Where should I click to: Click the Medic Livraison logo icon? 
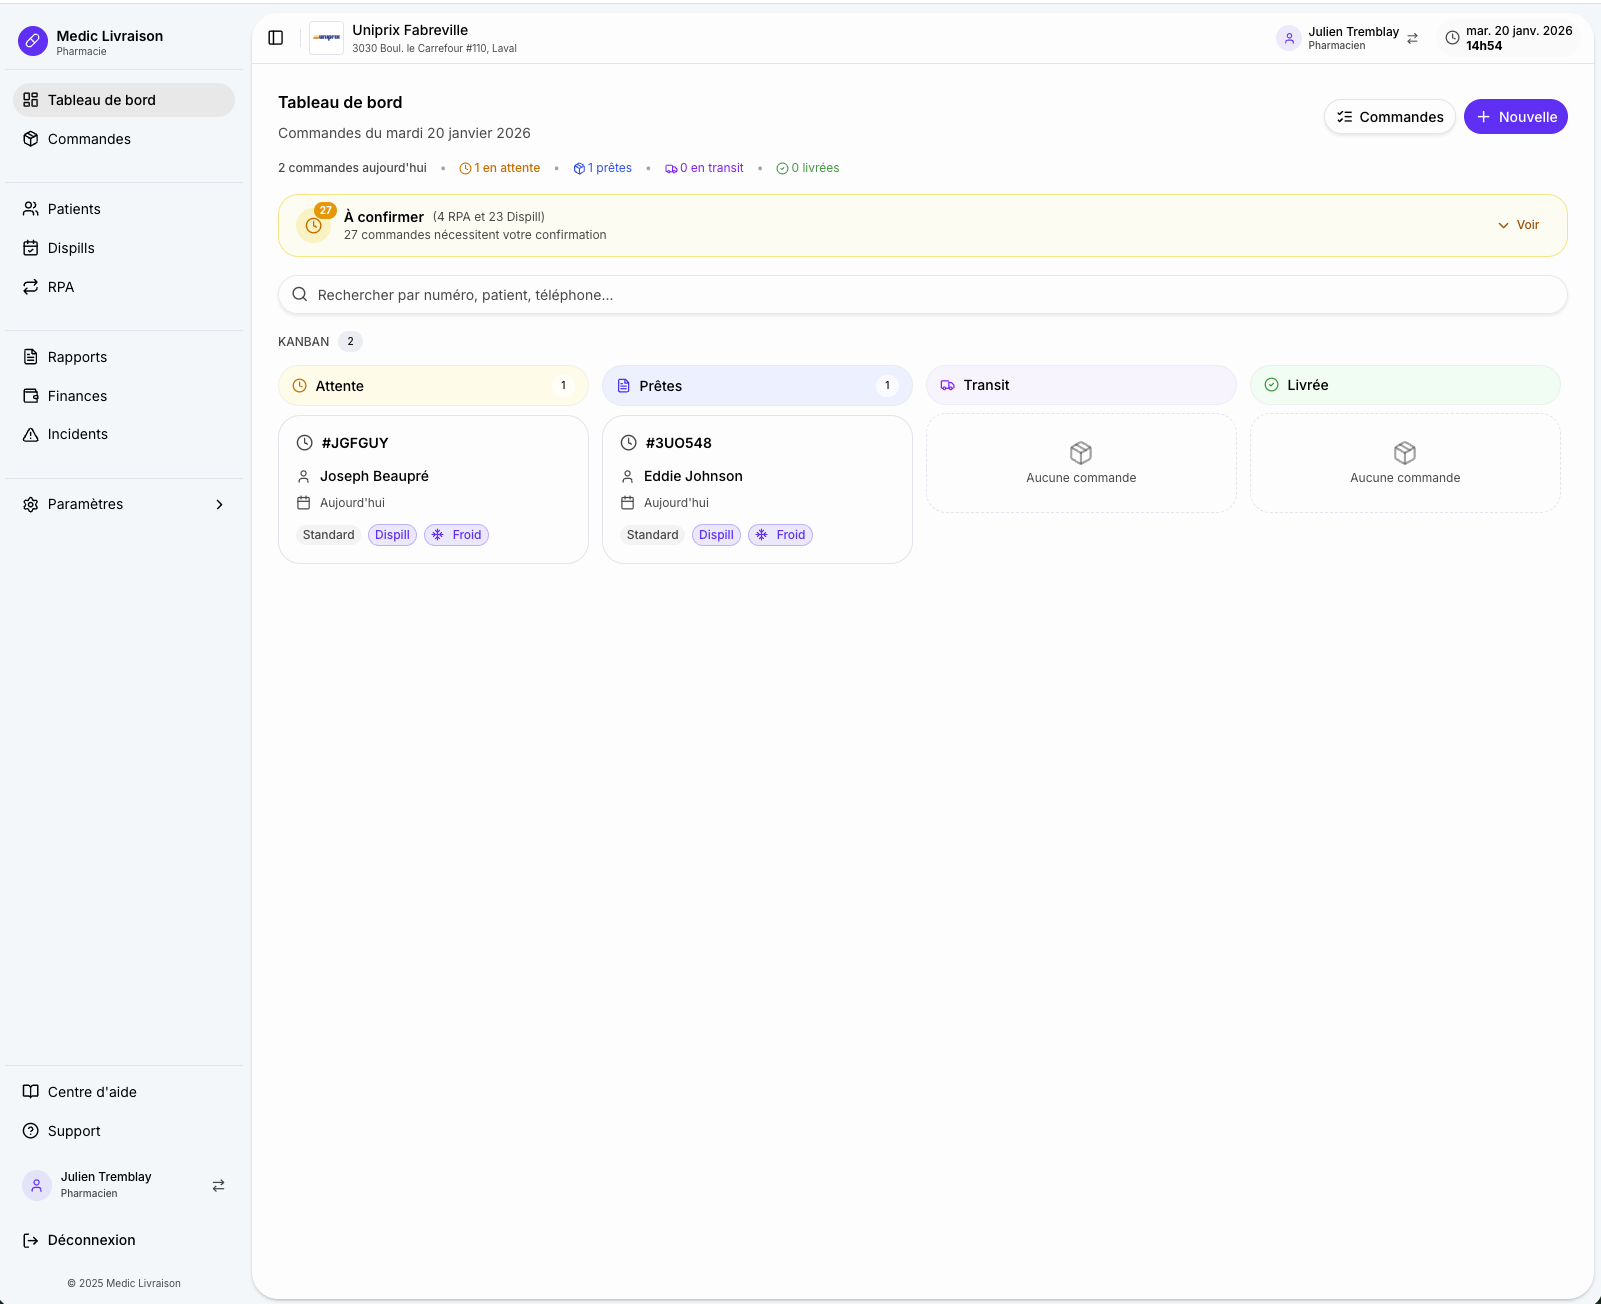(33, 41)
